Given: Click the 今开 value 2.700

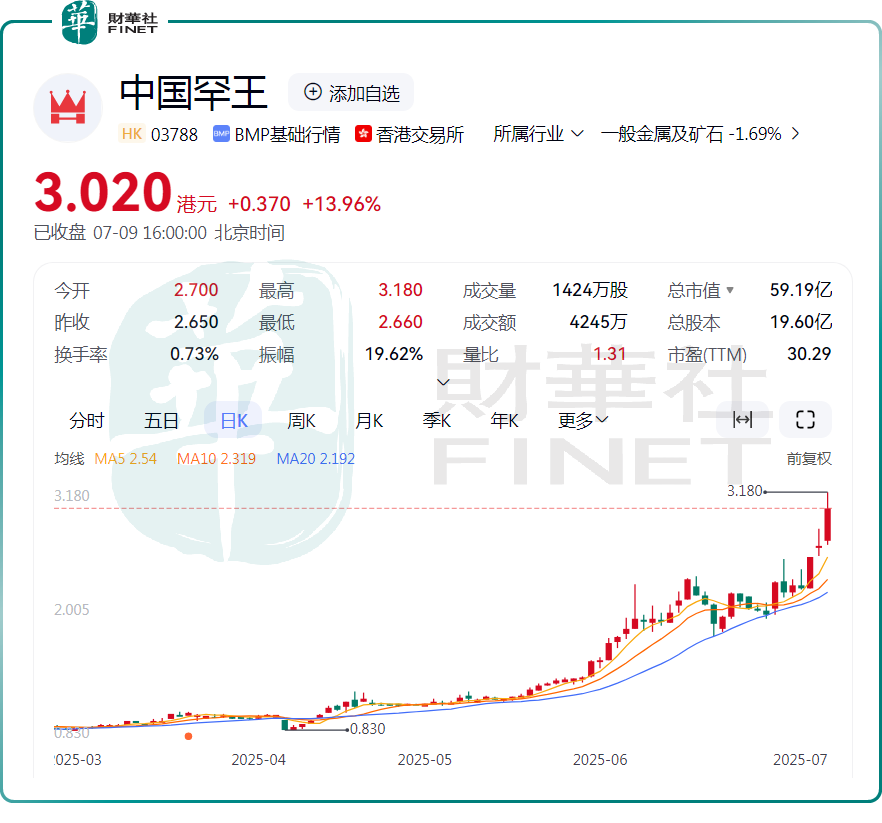Looking at the screenshot, I should point(196,290).
